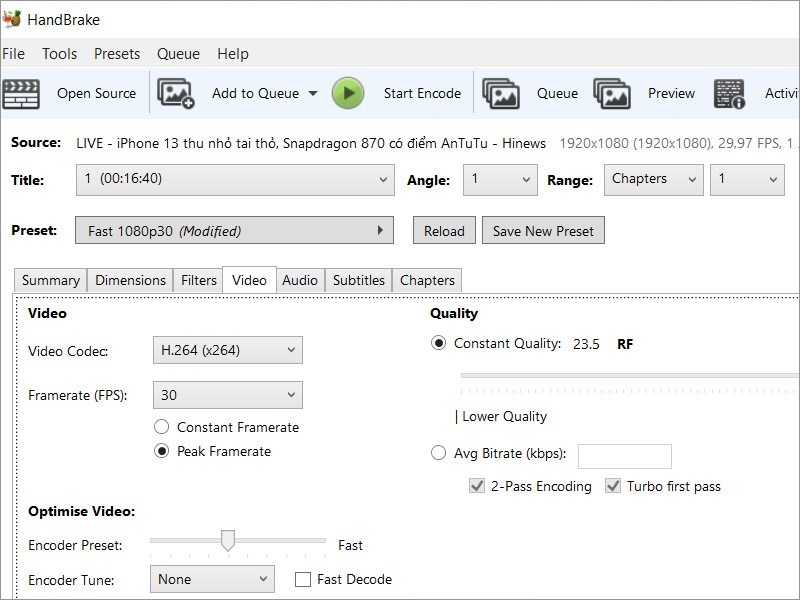Click the Constant Quality slider track

click(x=630, y=376)
